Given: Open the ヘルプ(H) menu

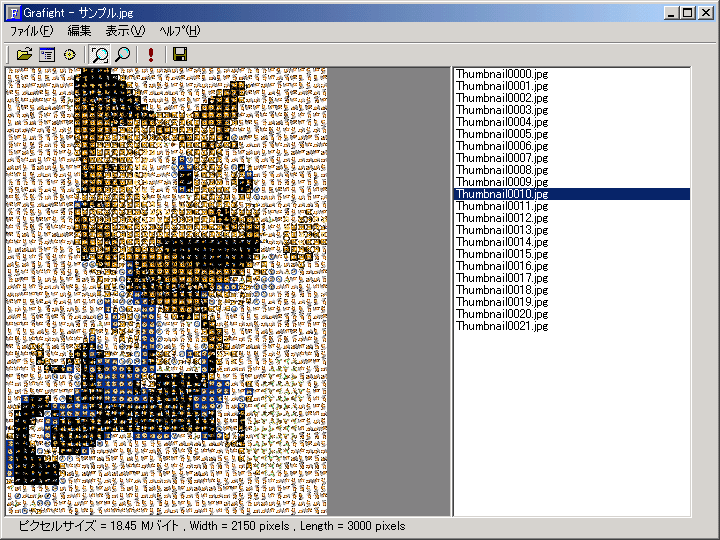Looking at the screenshot, I should tap(180, 31).
